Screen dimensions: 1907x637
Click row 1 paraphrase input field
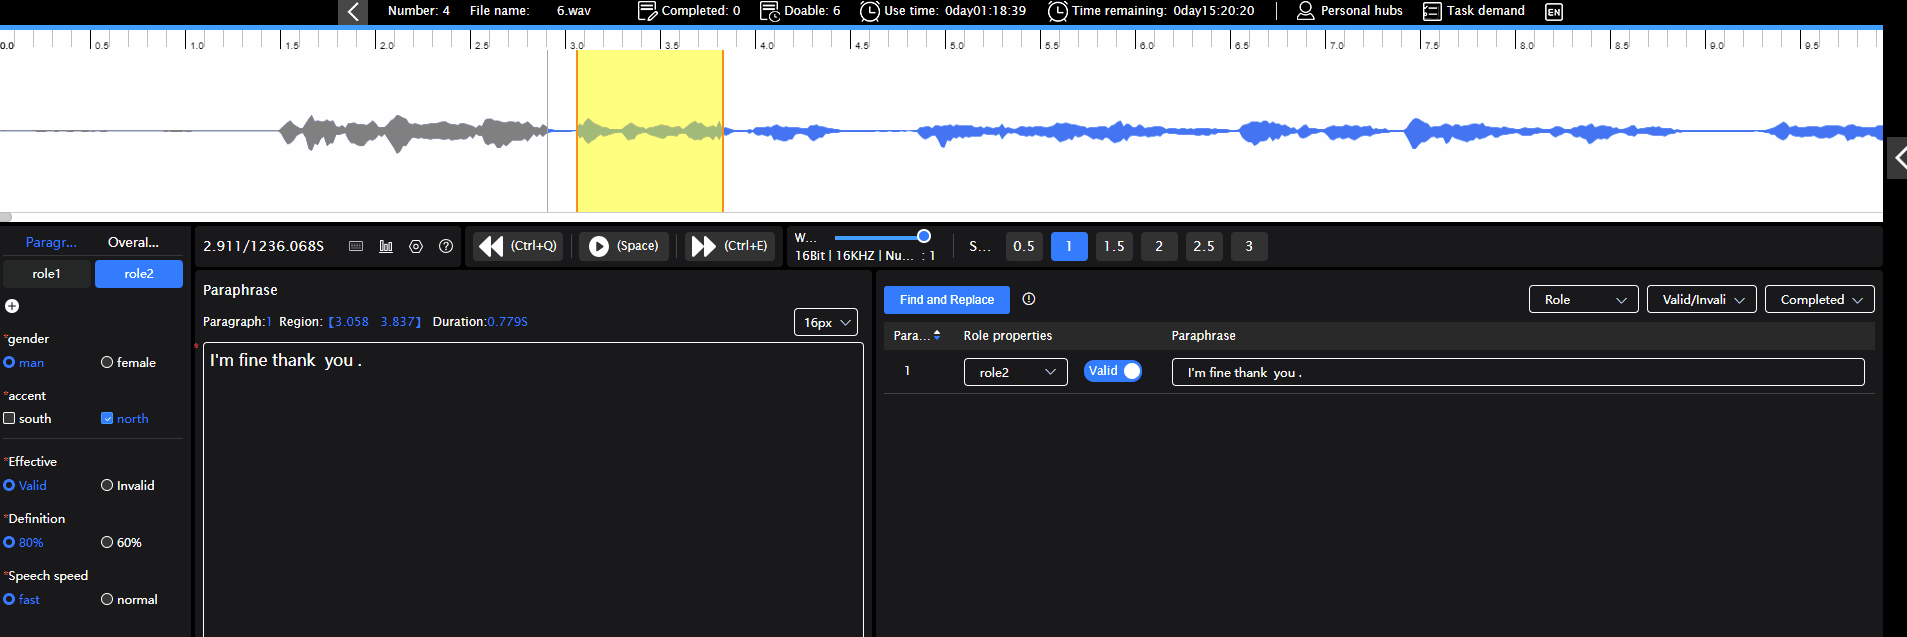[x=1518, y=372]
